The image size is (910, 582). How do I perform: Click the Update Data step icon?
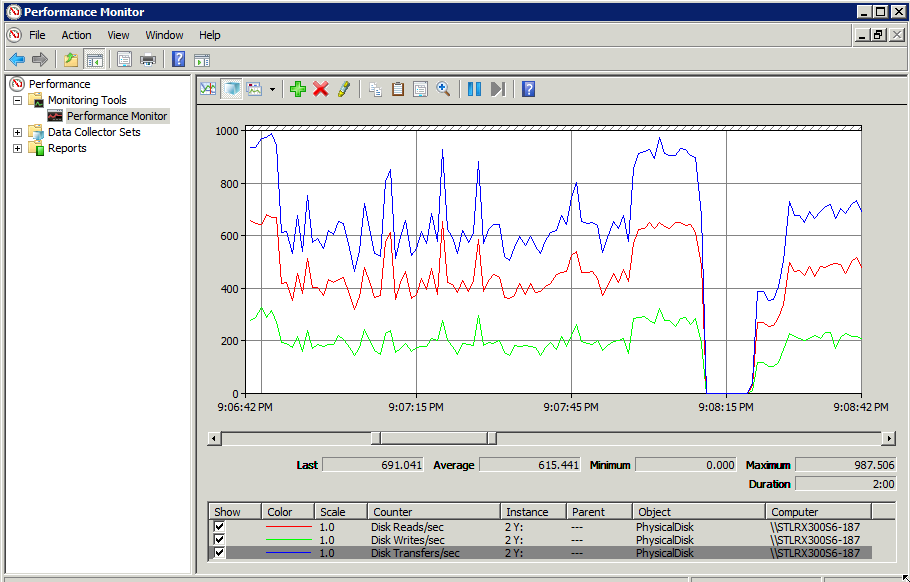click(x=498, y=89)
